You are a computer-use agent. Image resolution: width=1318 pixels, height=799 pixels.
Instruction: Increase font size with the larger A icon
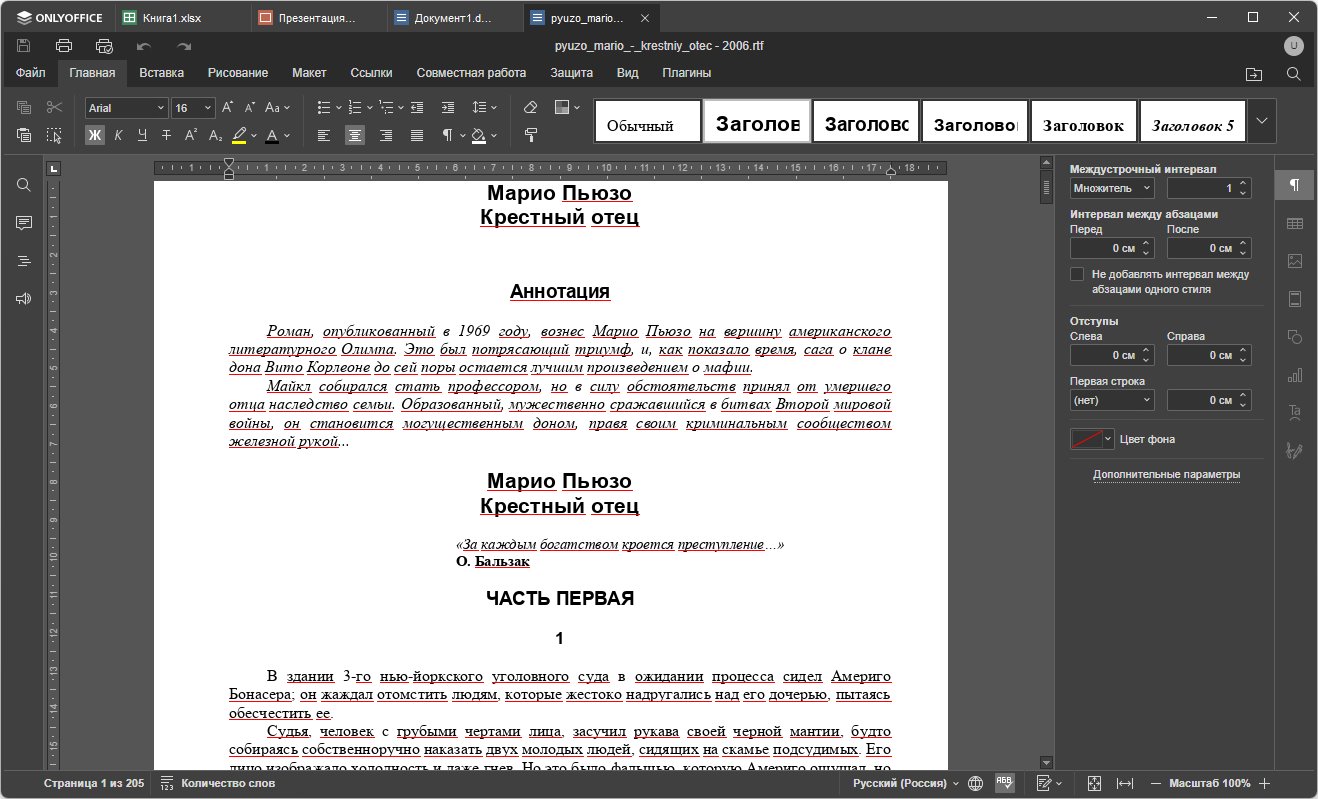(227, 107)
